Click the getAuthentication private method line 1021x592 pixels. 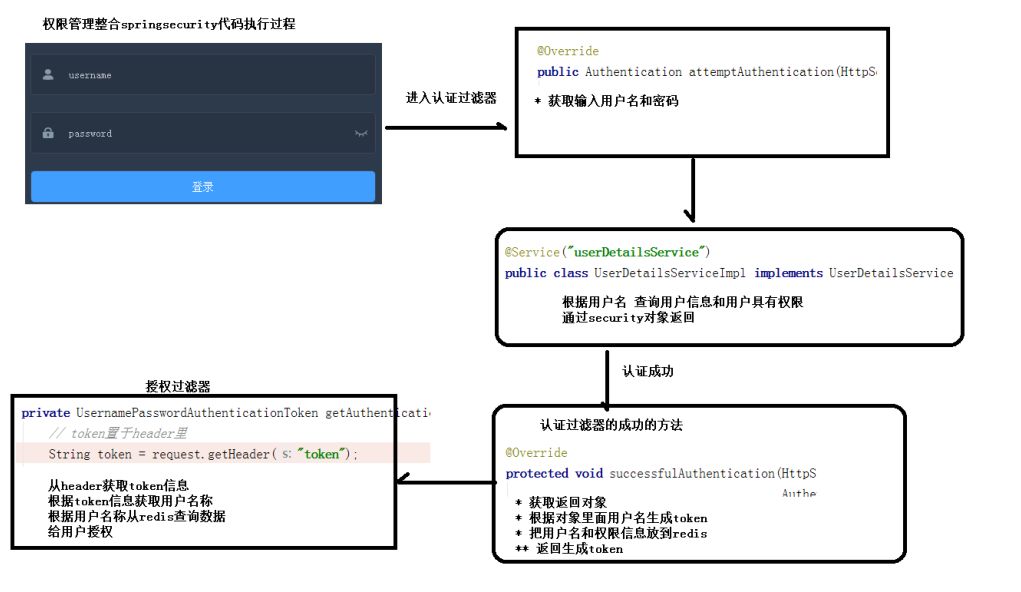pyautogui.click(x=225, y=413)
